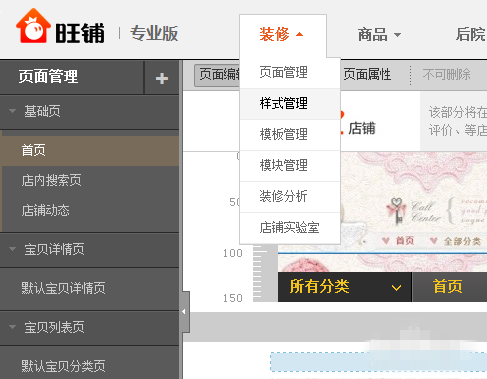Viewport: 487px width, 379px height.
Task: Choose 页面管理 from the 装修 menu
Action: [290, 73]
